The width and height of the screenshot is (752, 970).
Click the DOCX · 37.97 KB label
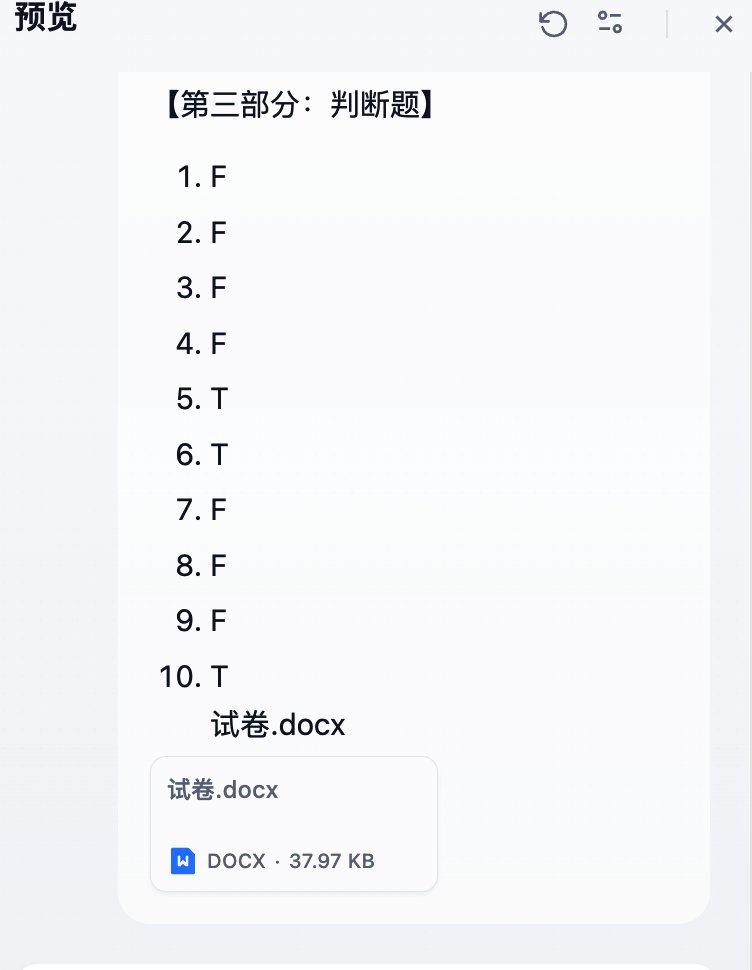pos(289,861)
